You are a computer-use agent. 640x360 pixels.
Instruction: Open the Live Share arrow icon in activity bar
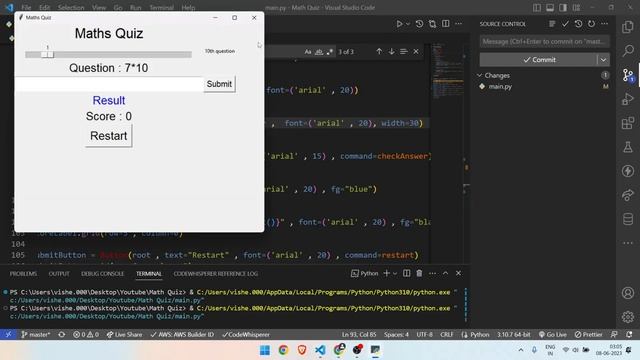(x=628, y=195)
